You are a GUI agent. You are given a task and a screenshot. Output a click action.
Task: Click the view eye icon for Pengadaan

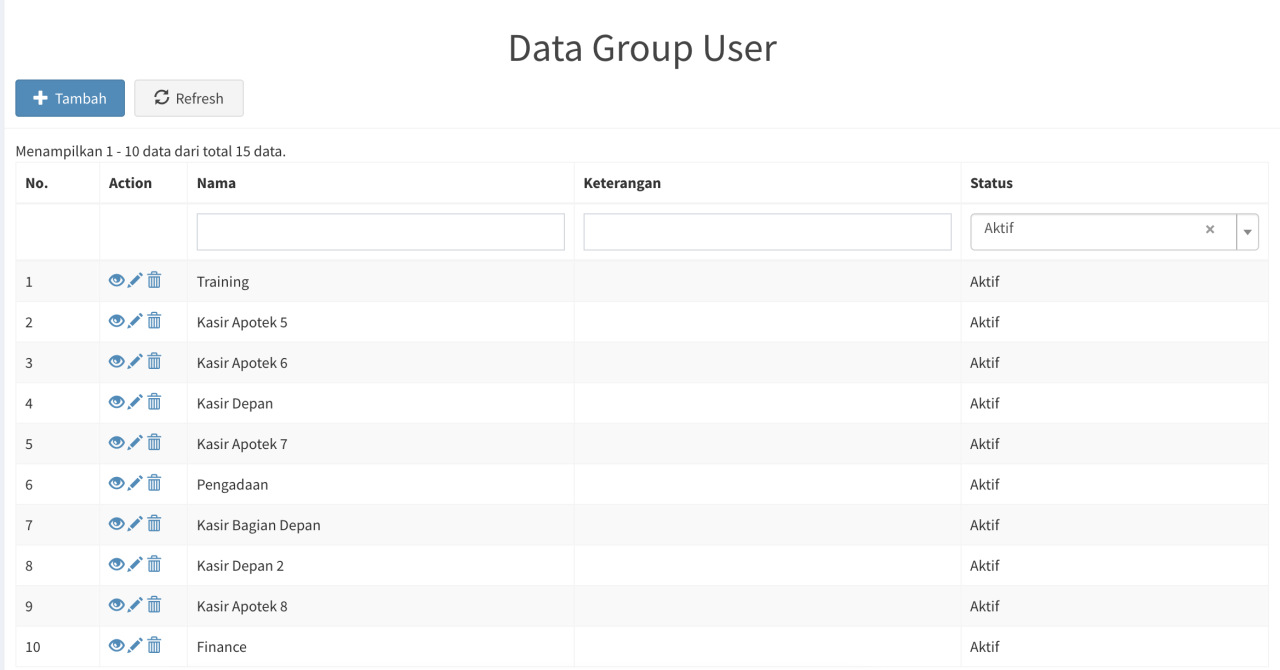(117, 483)
